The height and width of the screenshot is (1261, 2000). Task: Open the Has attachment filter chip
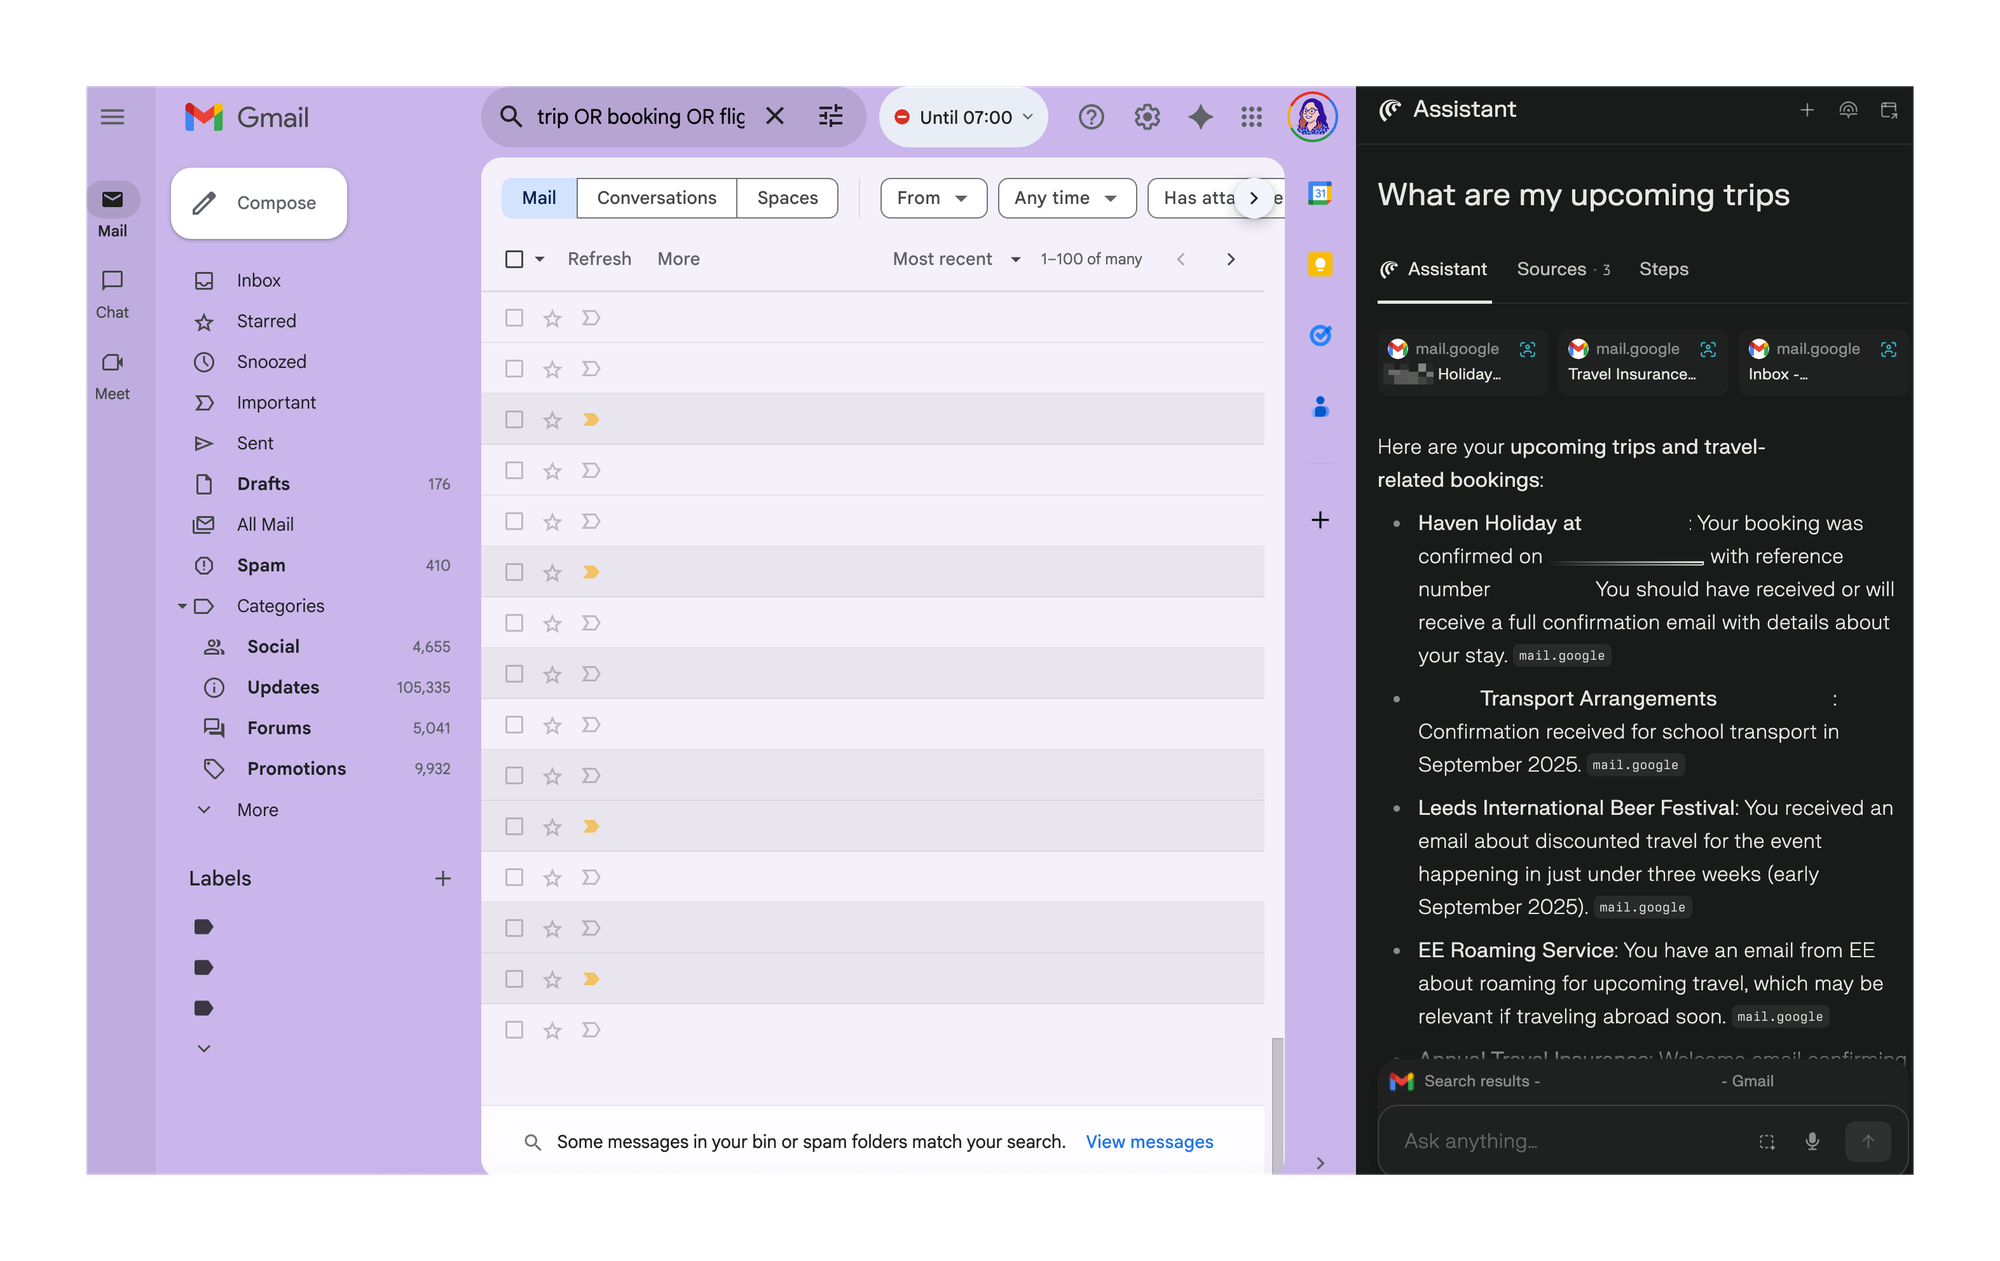pyautogui.click(x=1198, y=198)
